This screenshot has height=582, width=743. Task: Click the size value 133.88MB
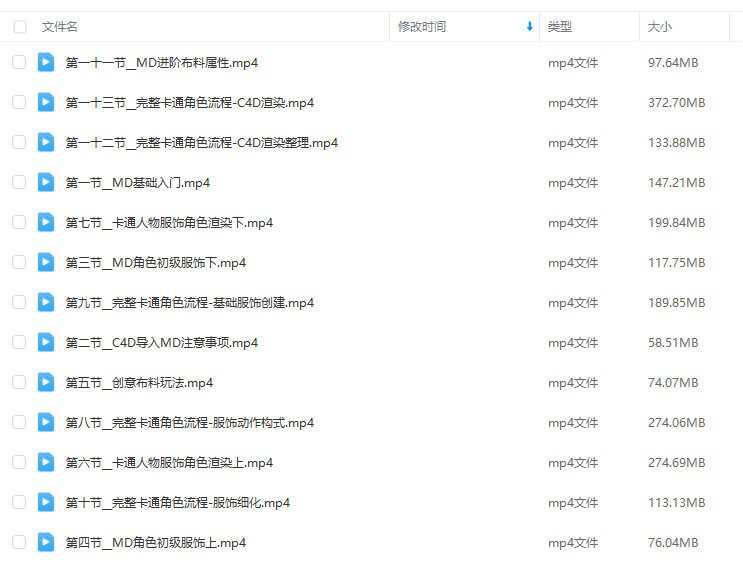[677, 143]
